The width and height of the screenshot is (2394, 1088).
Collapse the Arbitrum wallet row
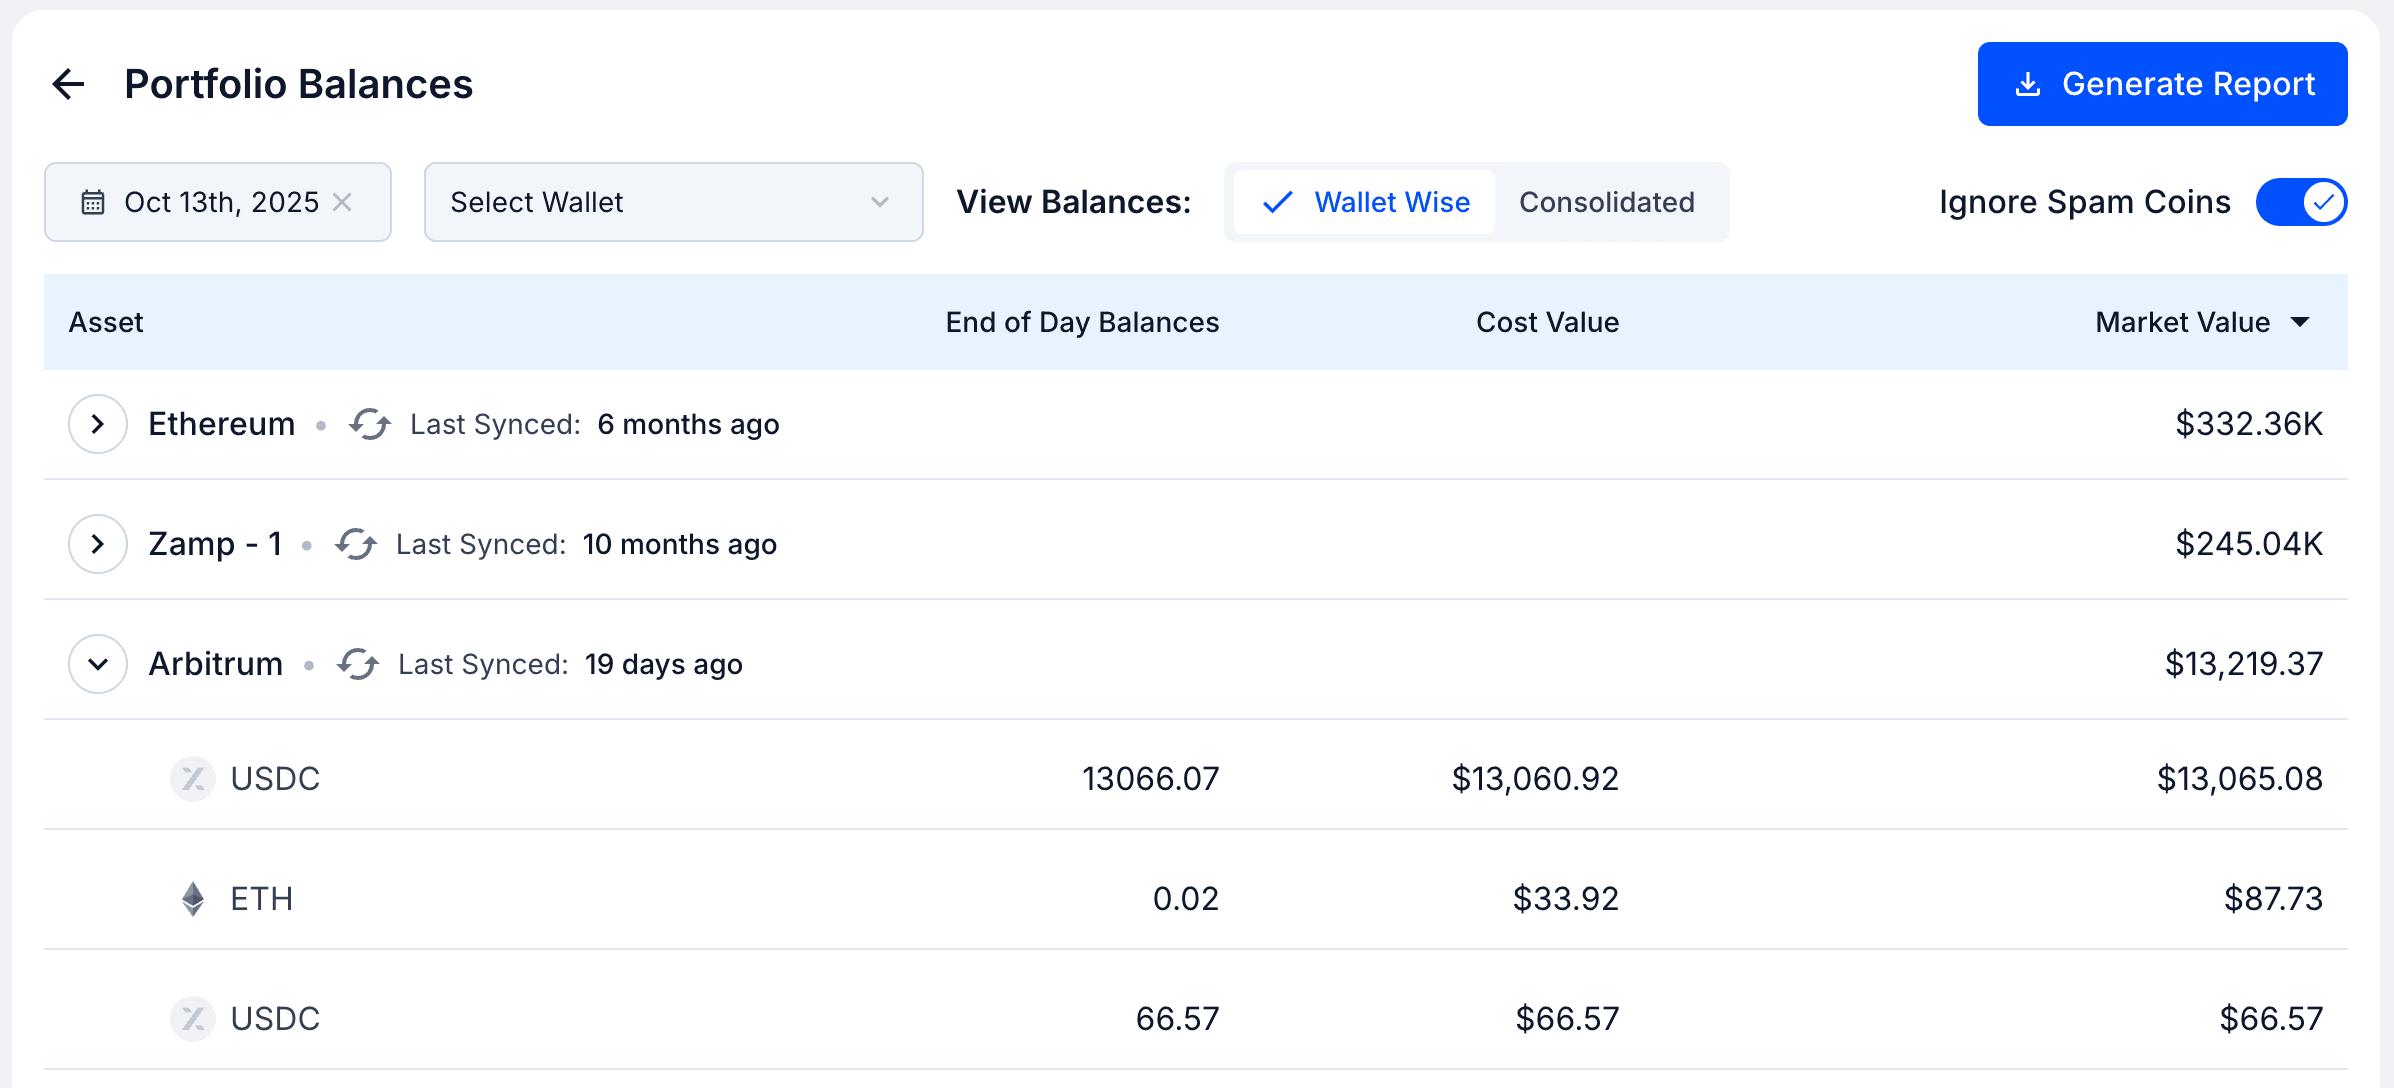98,664
